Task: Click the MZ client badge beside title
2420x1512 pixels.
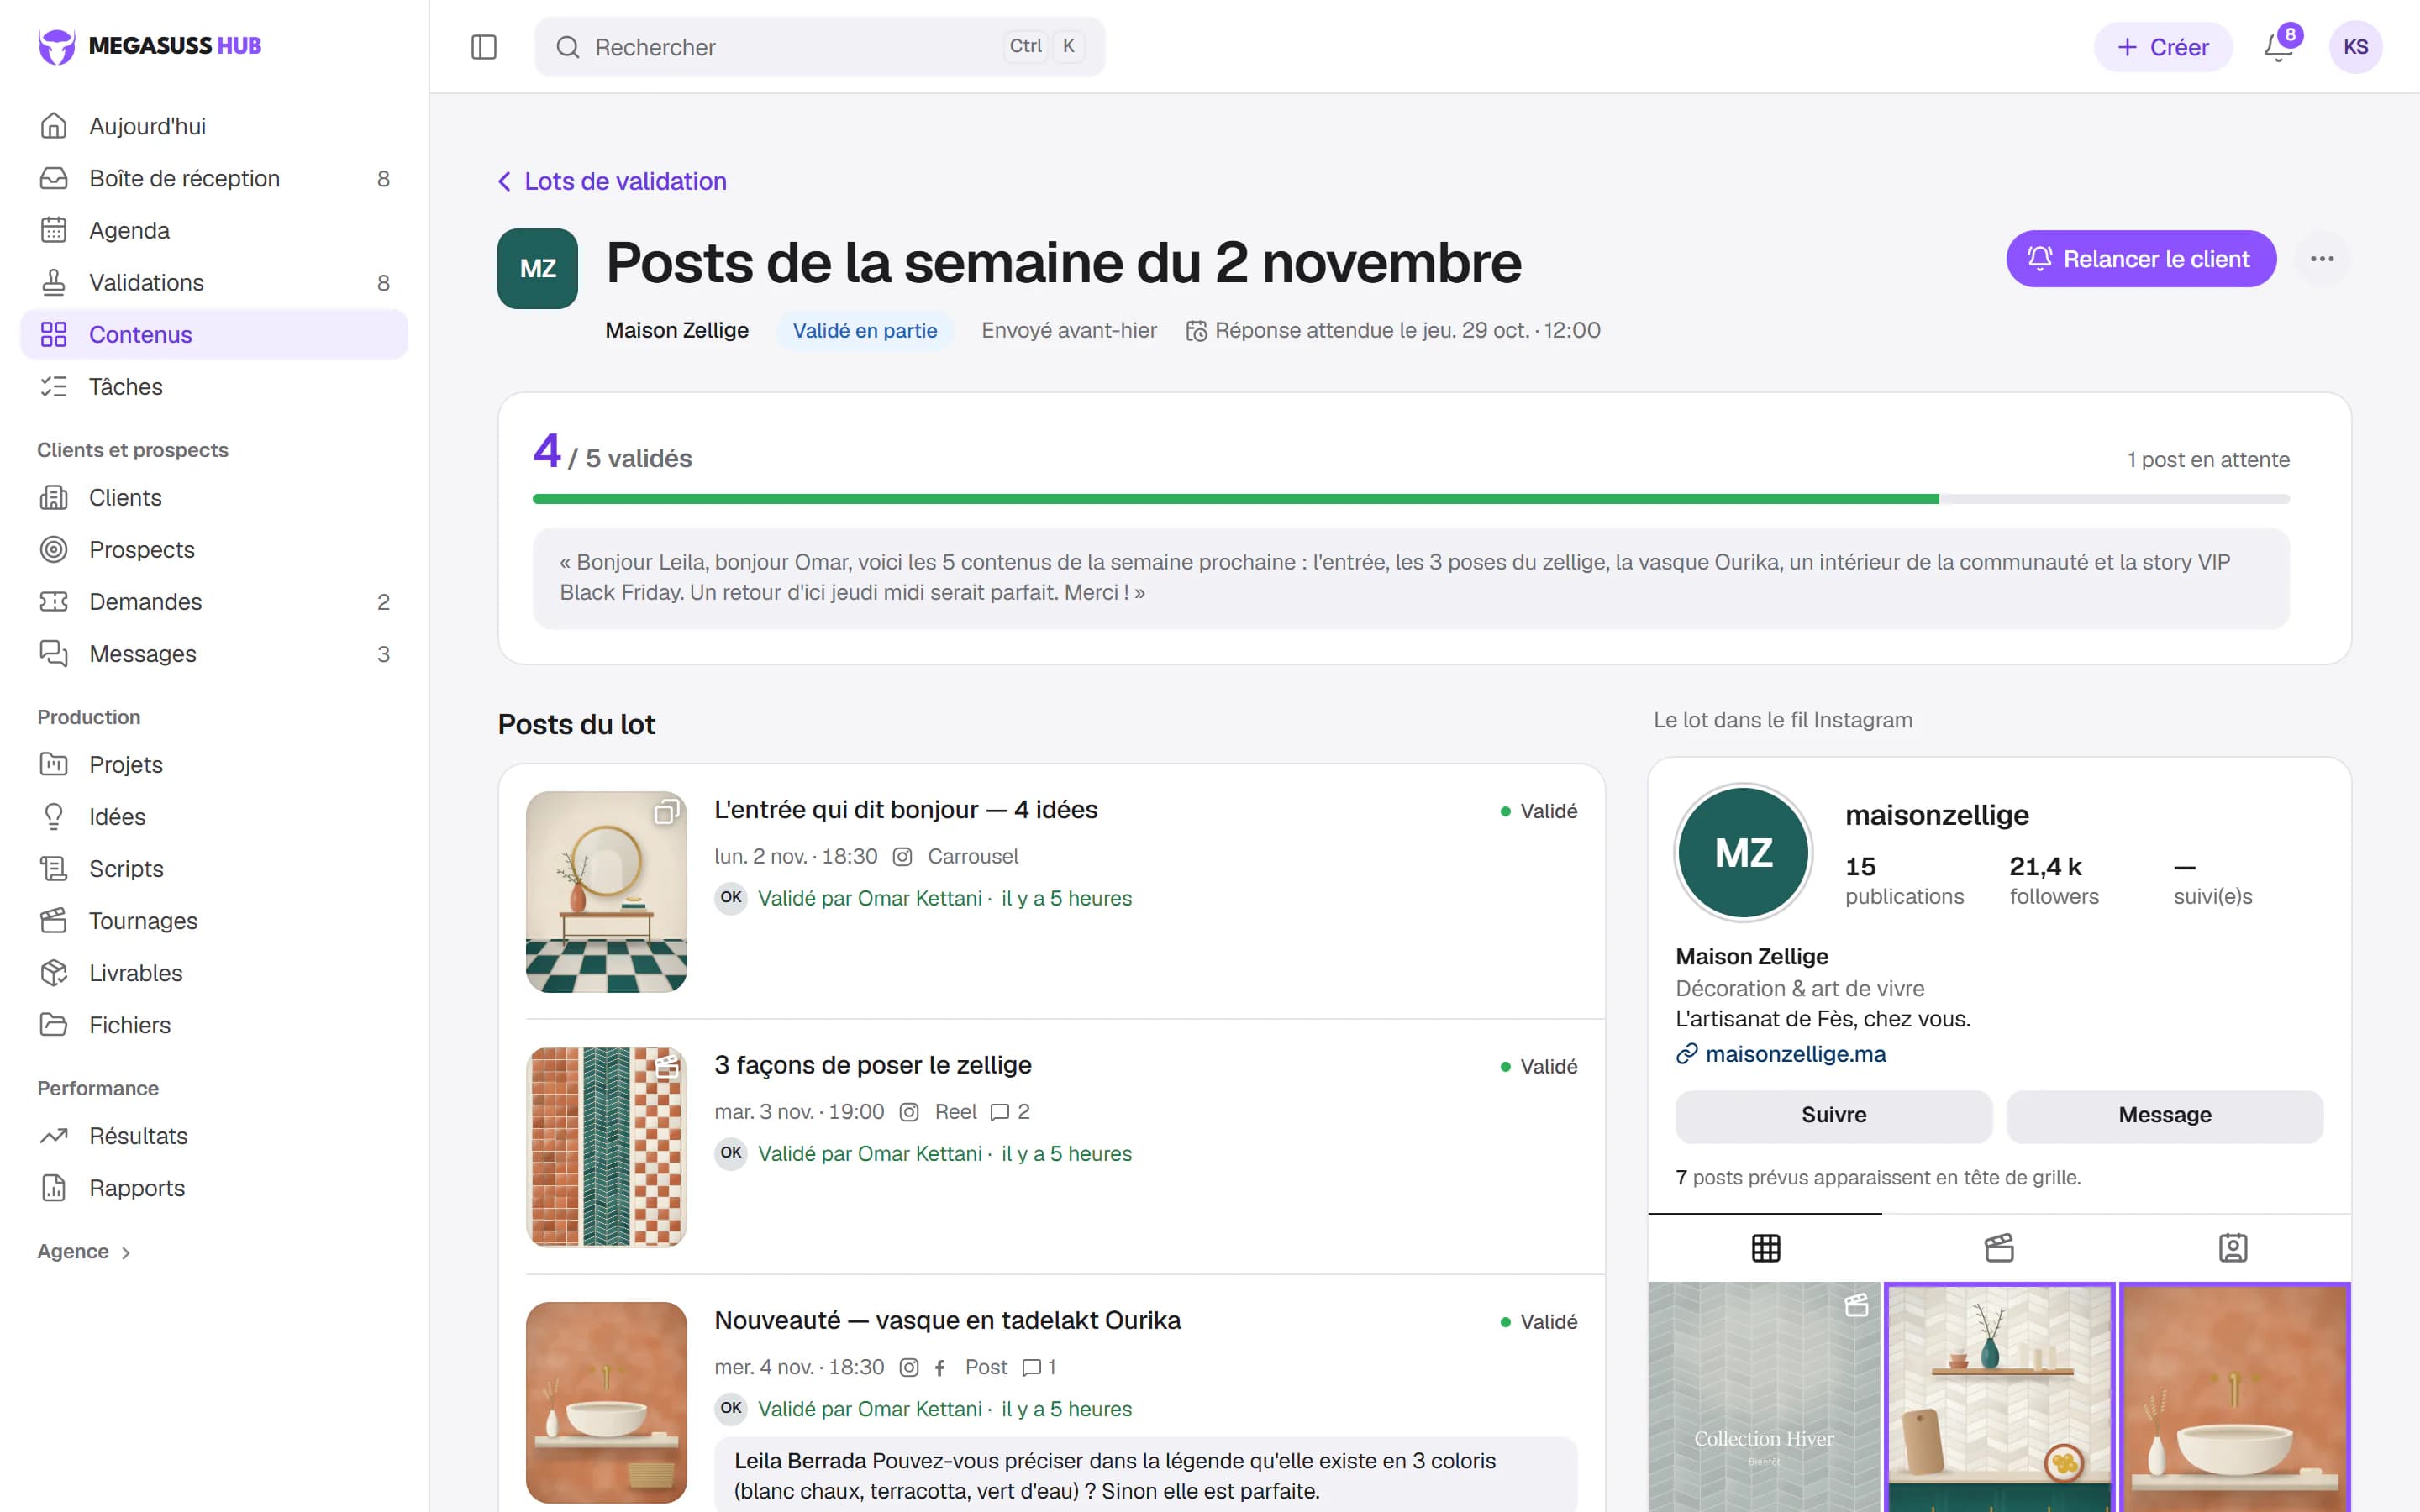Action: click(538, 268)
